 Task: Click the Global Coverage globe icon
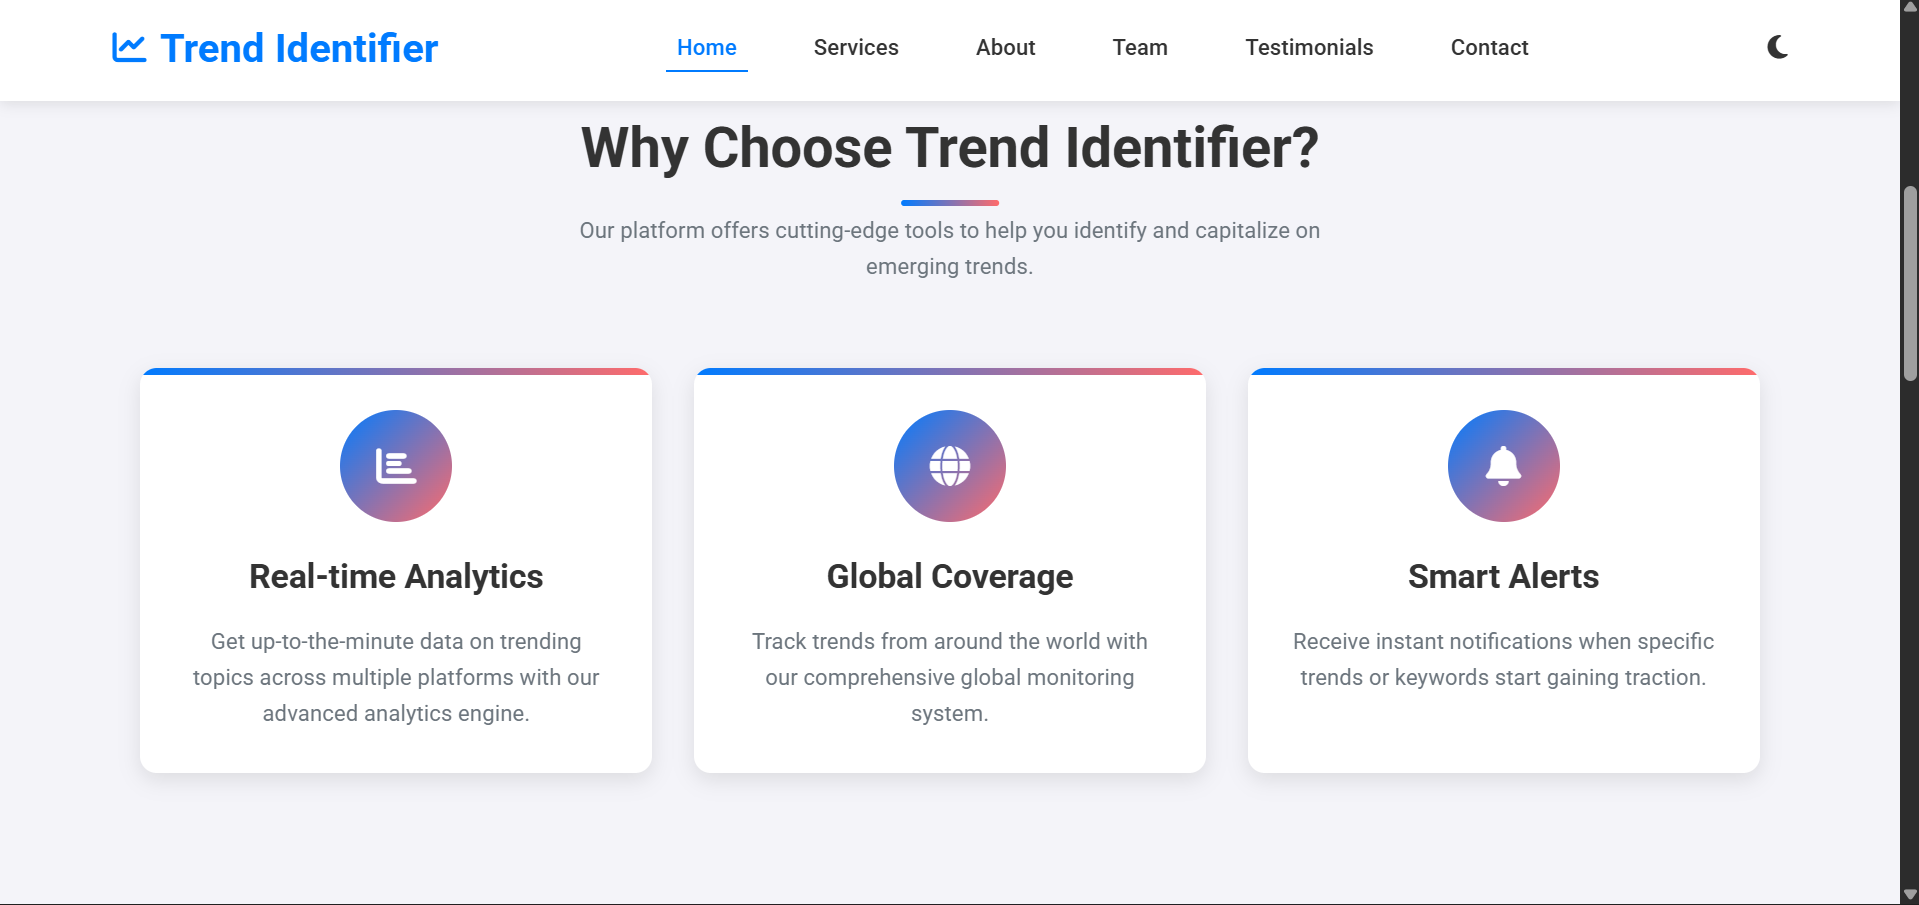click(x=949, y=466)
